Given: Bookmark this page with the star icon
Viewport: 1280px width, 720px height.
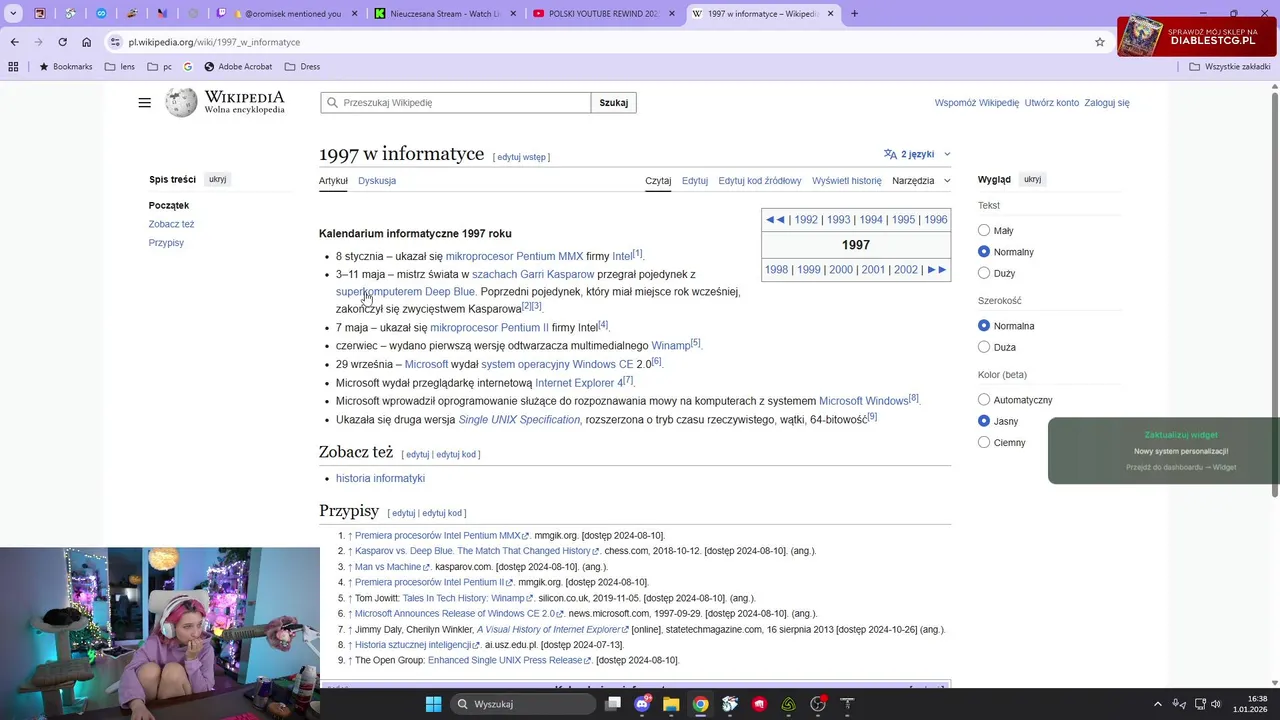Looking at the screenshot, I should (x=1100, y=42).
